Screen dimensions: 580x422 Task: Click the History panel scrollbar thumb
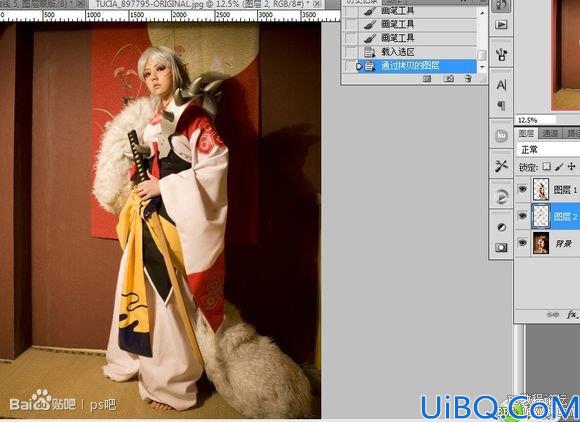pos(482,55)
